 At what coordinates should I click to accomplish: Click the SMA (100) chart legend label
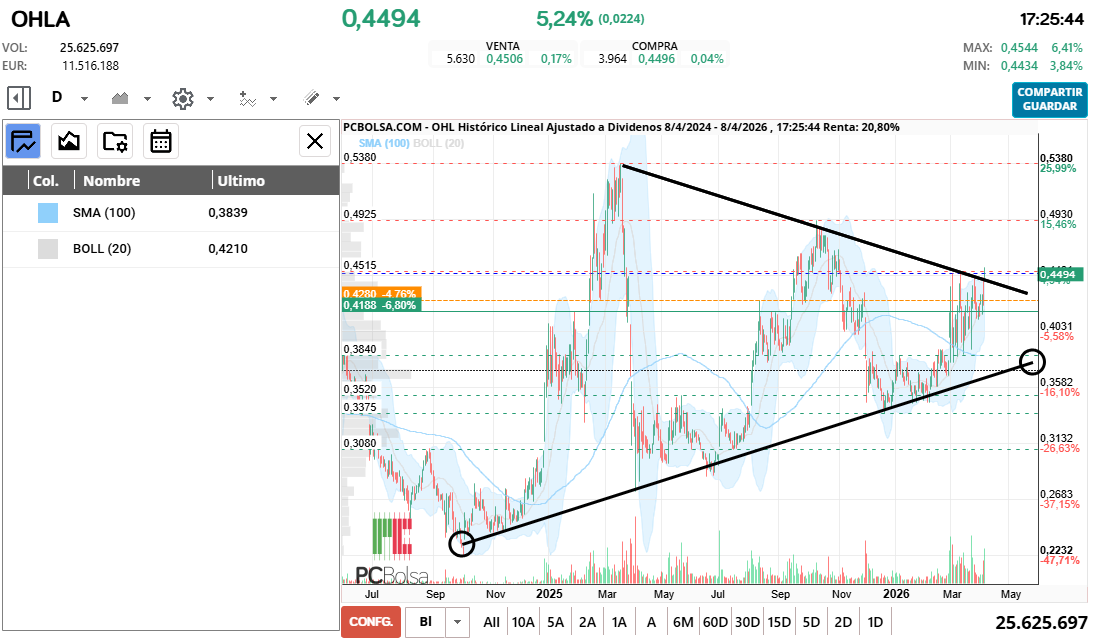pos(384,144)
